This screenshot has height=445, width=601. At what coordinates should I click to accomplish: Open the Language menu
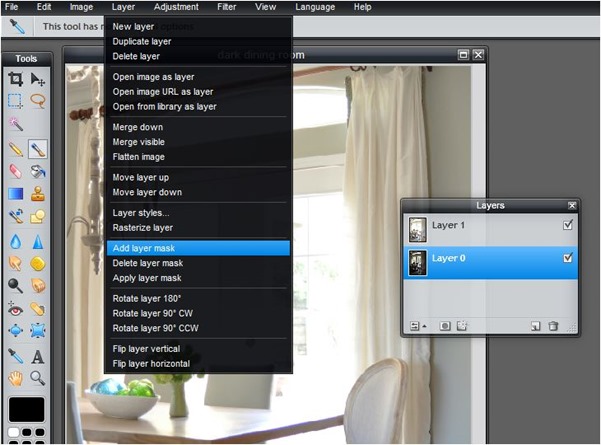[315, 7]
